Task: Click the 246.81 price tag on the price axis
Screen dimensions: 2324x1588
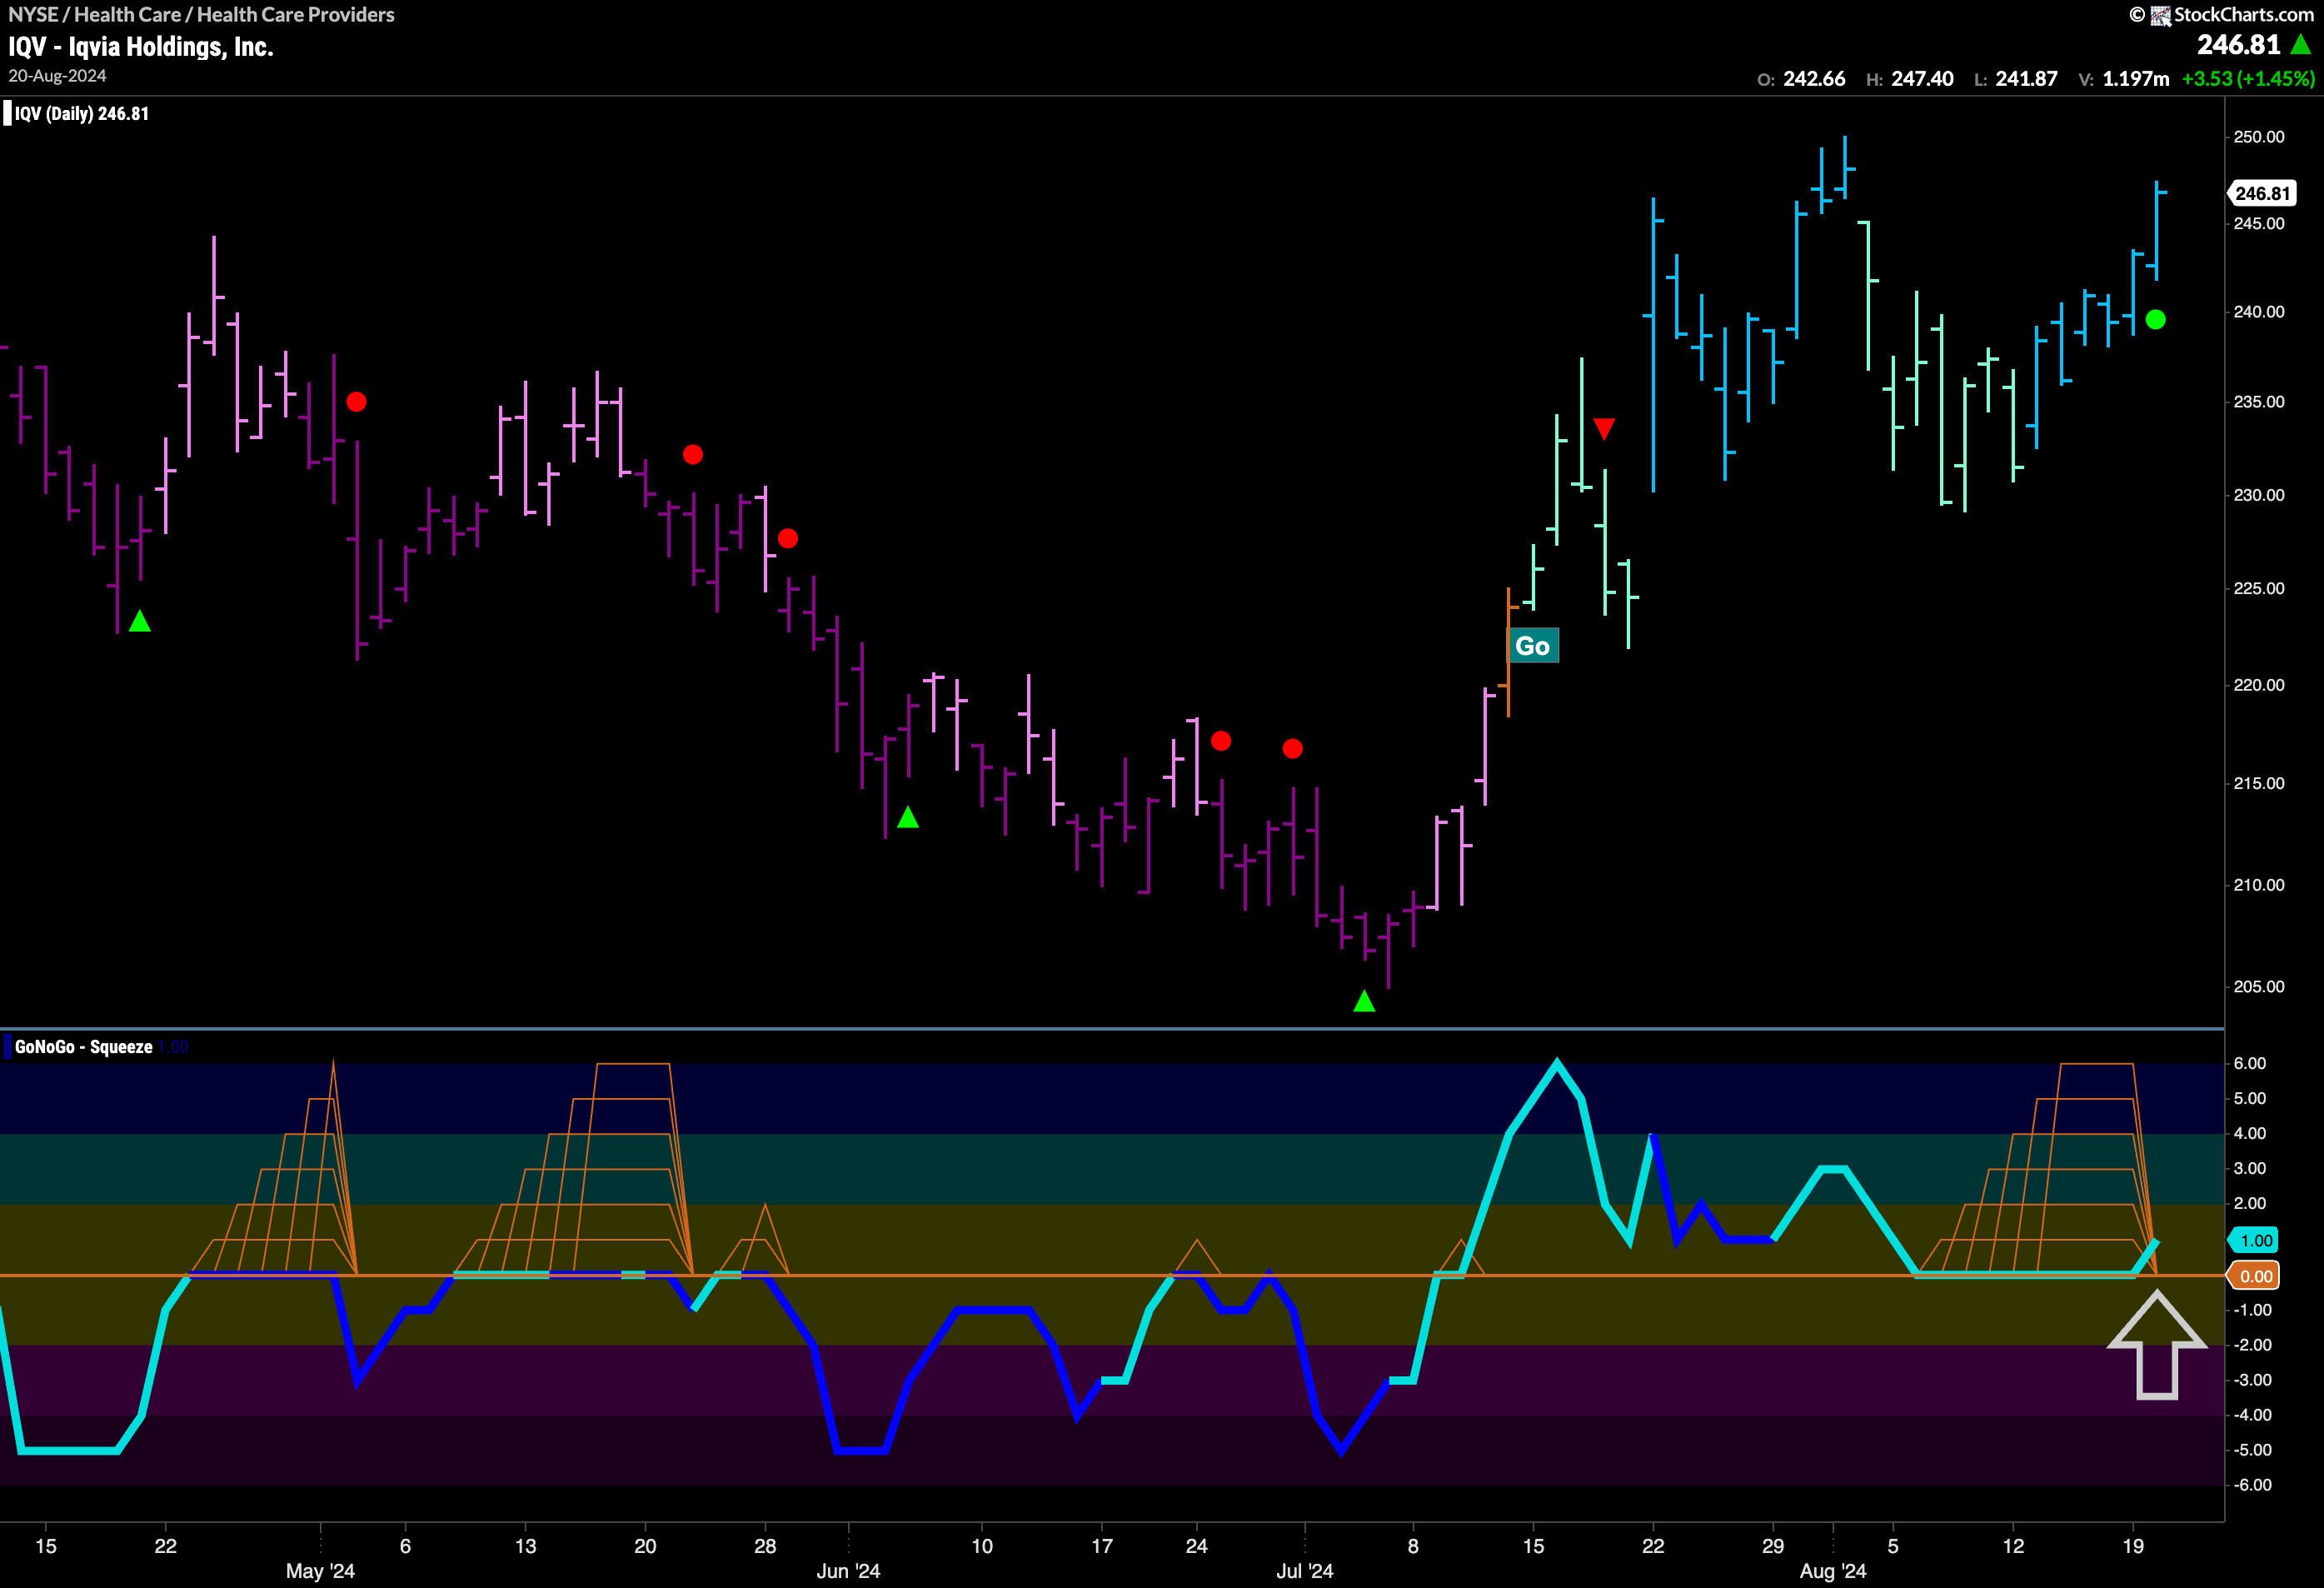Action: (x=2261, y=194)
